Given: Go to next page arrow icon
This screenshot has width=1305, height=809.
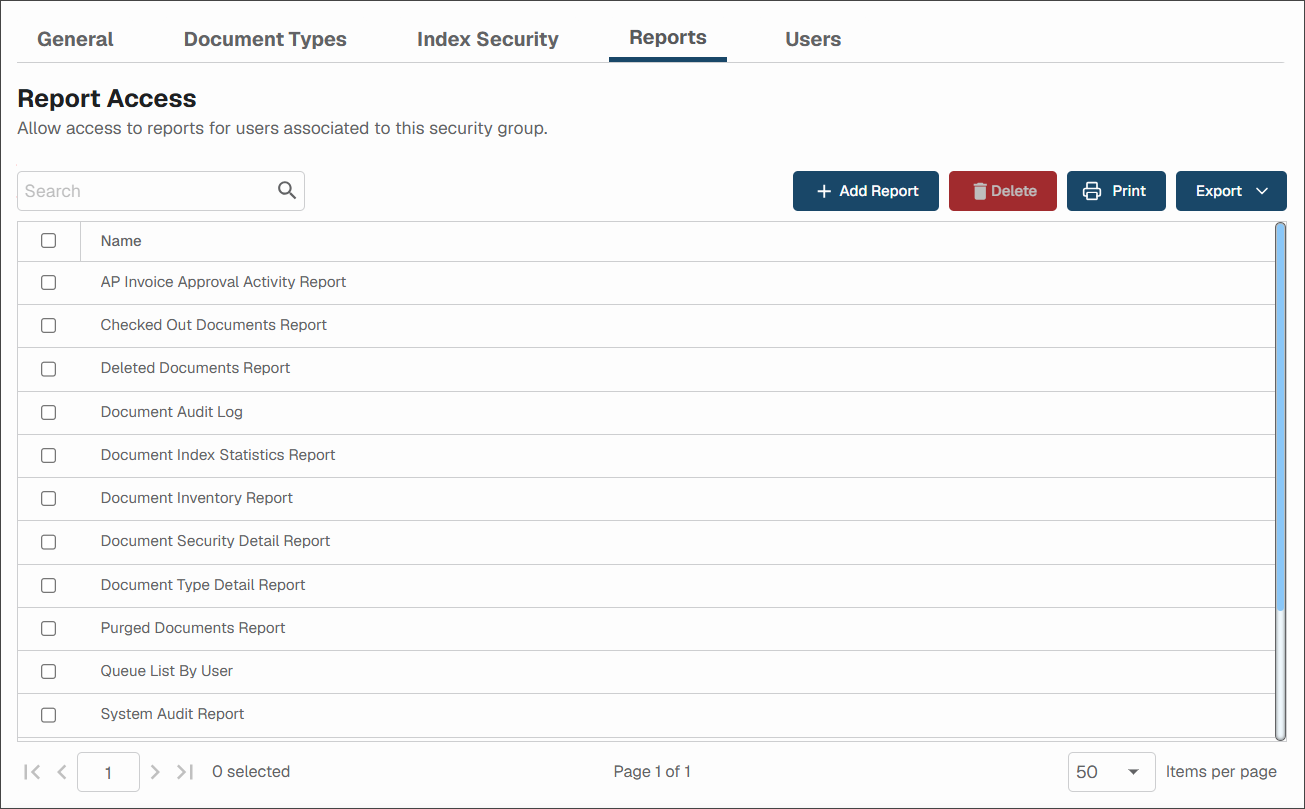Looking at the screenshot, I should (x=155, y=772).
